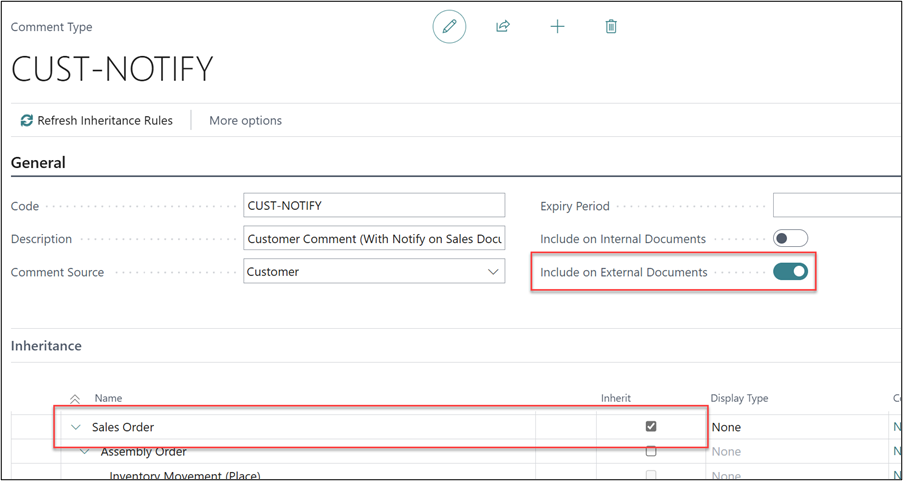Enable Include on Internal Documents toggle

pos(790,238)
